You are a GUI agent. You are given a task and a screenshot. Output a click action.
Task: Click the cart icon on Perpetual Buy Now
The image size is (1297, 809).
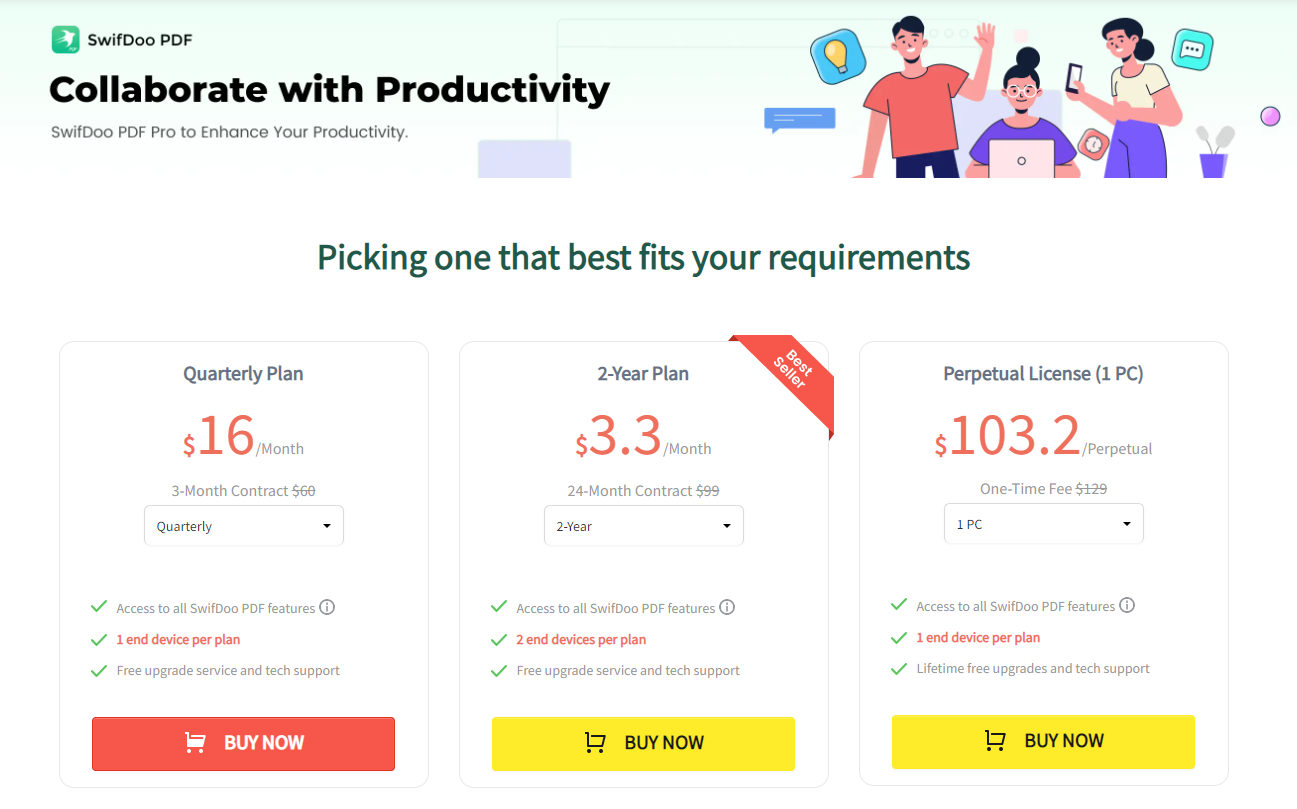(x=995, y=741)
